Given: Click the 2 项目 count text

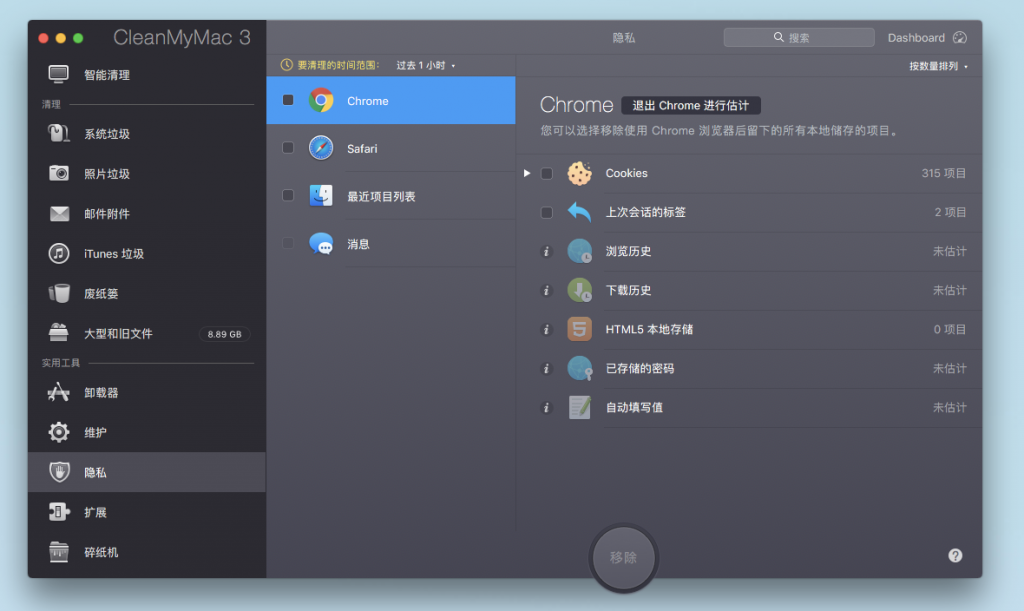Looking at the screenshot, I should pos(950,212).
